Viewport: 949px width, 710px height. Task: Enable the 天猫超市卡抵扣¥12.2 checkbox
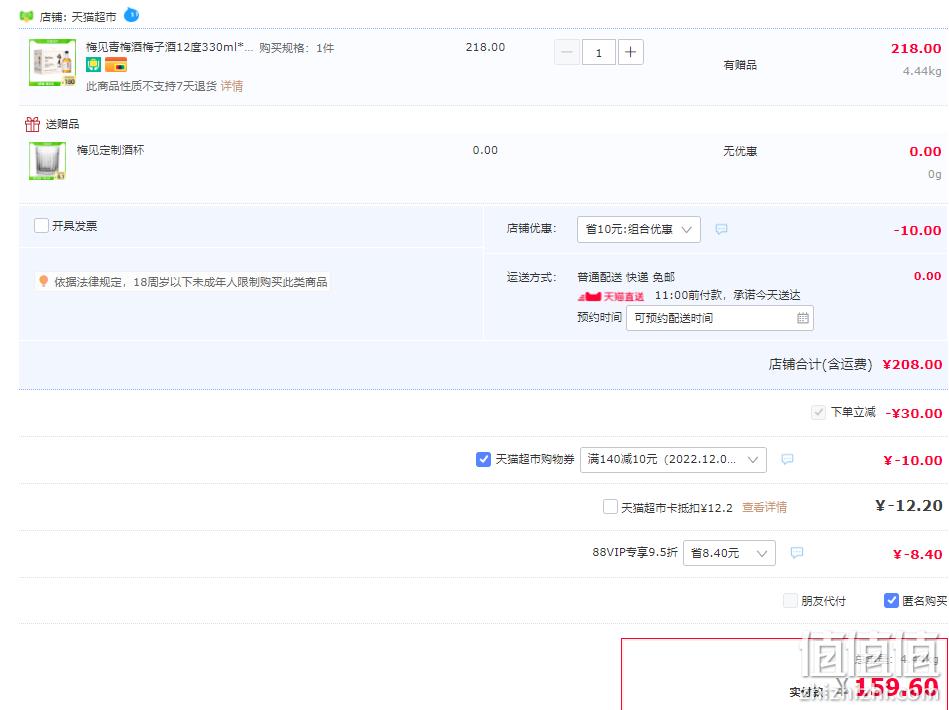(610, 507)
